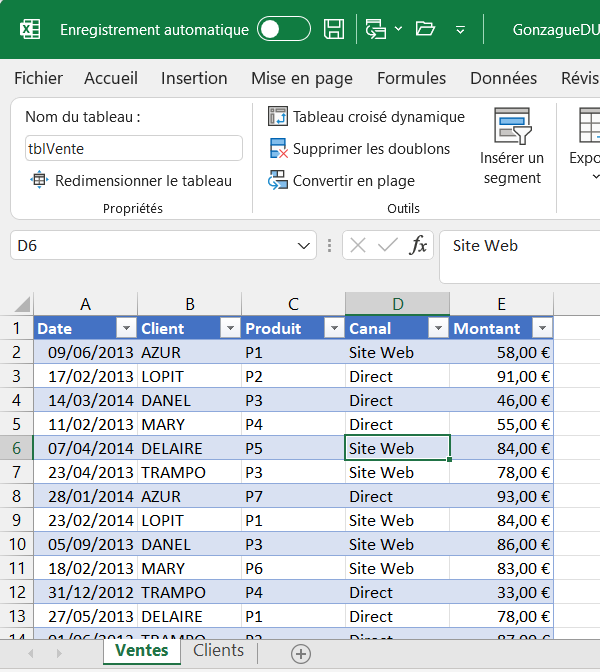This screenshot has height=672, width=600.
Task: Click the open folder icon
Action: pos(425,29)
